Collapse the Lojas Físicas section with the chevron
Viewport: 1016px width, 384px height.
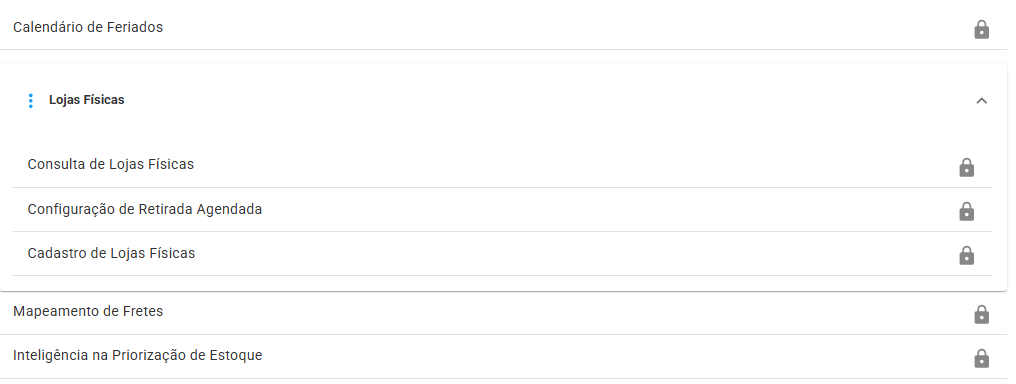tap(982, 100)
